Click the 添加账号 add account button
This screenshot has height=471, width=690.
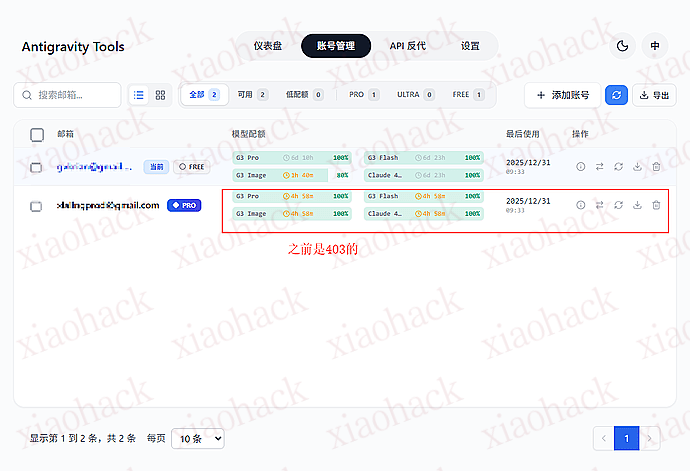tap(562, 95)
